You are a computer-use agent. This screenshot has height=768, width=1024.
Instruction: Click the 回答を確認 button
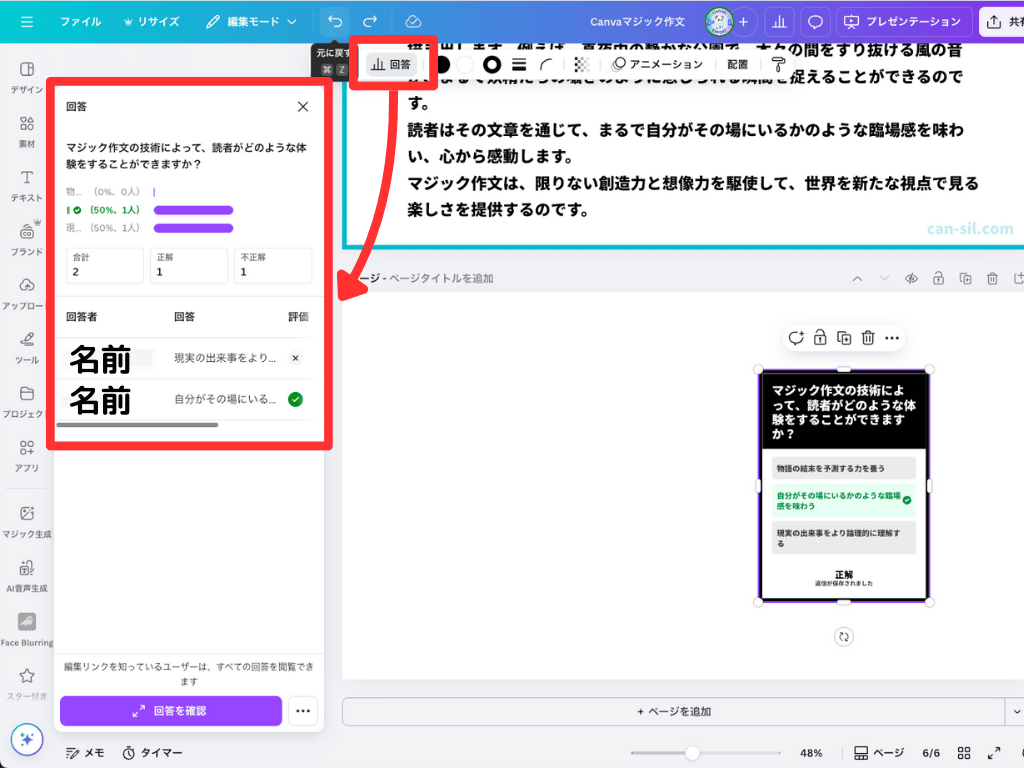coord(171,711)
